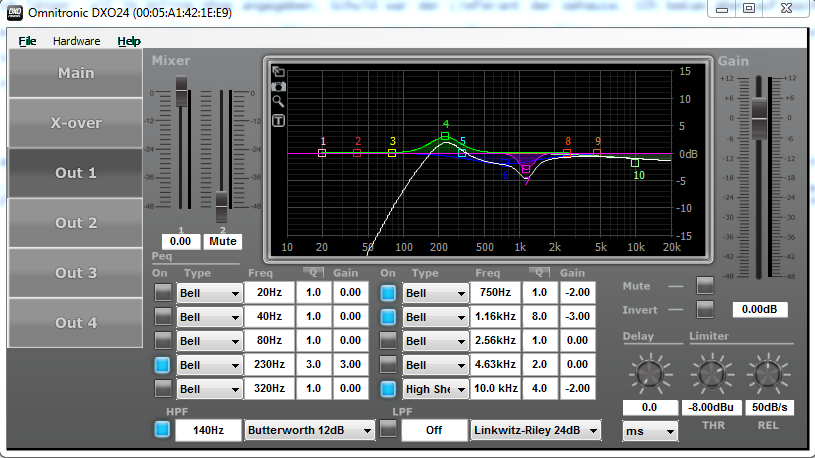Turn off the HPF toggle
This screenshot has height=458, width=815.
tap(162, 429)
